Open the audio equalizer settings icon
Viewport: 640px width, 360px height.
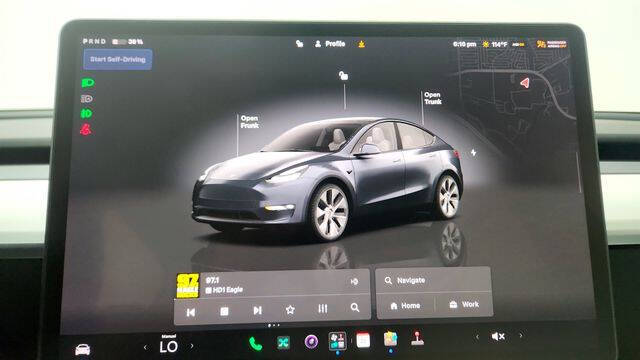(x=323, y=309)
